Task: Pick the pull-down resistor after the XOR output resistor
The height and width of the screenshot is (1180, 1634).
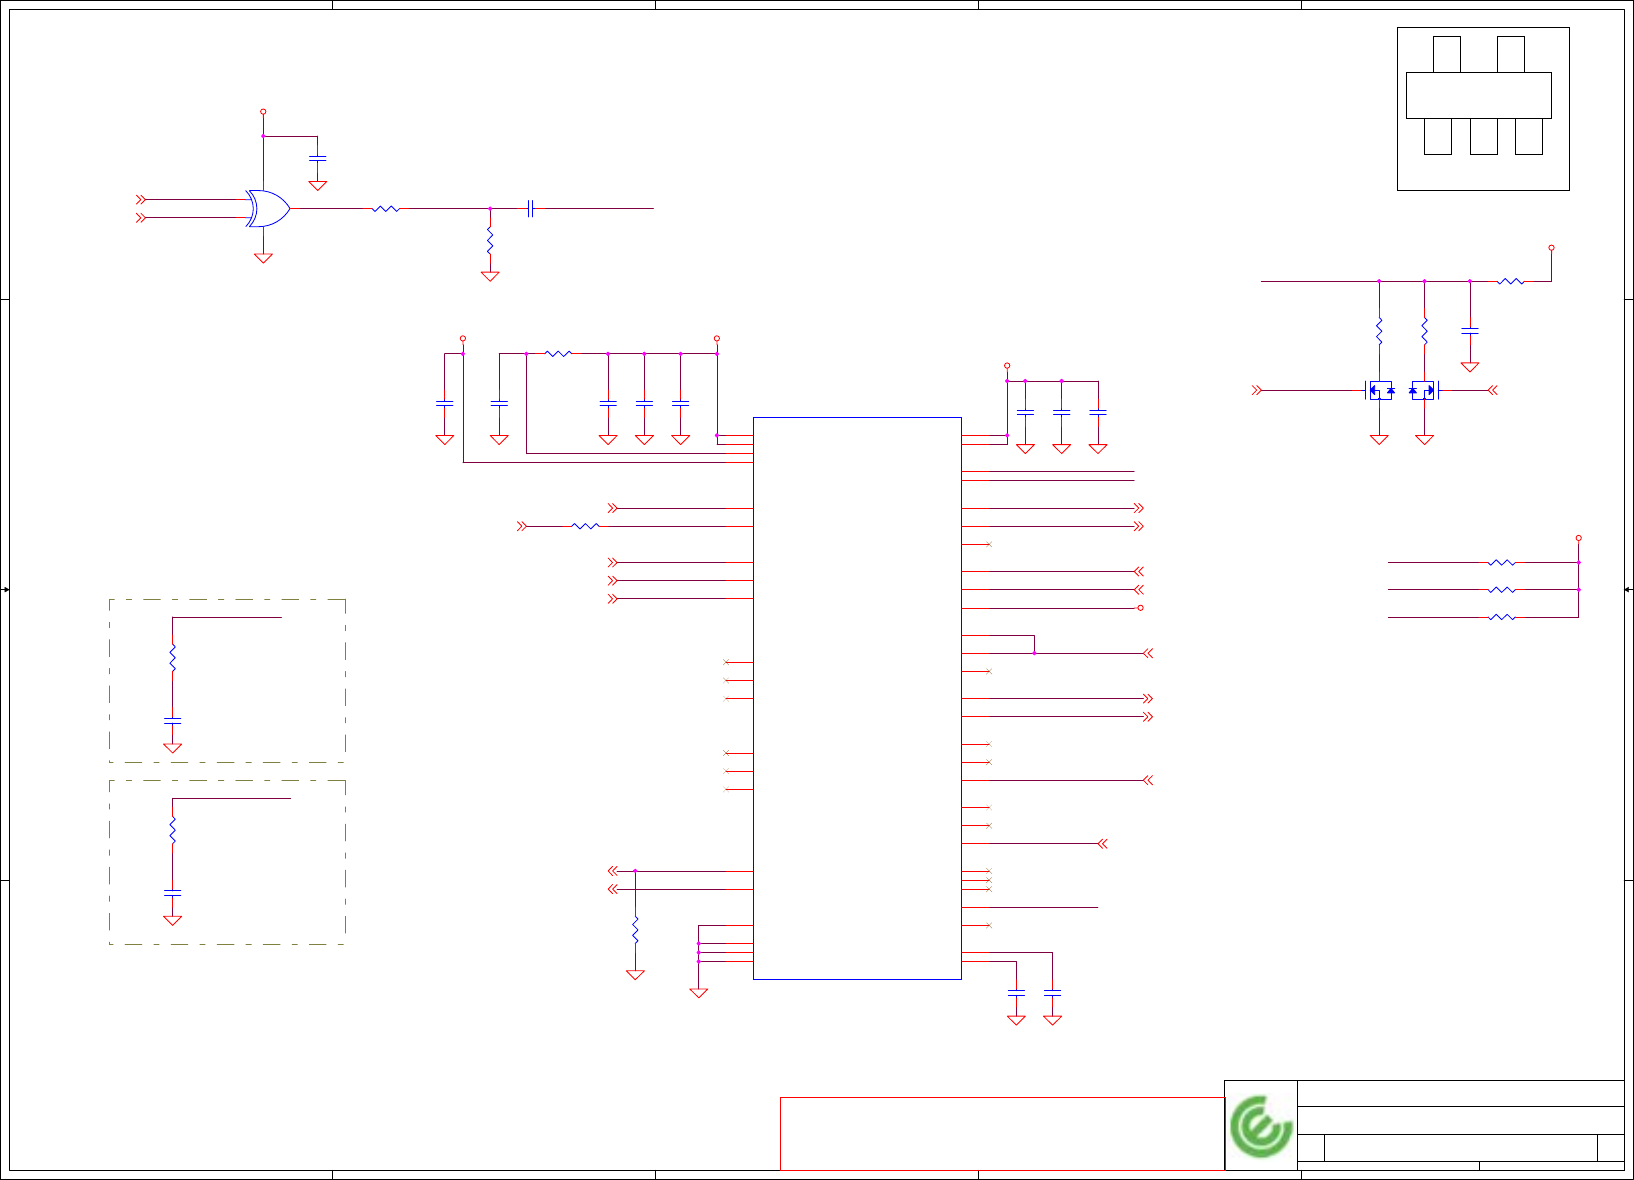Action: tap(490, 241)
